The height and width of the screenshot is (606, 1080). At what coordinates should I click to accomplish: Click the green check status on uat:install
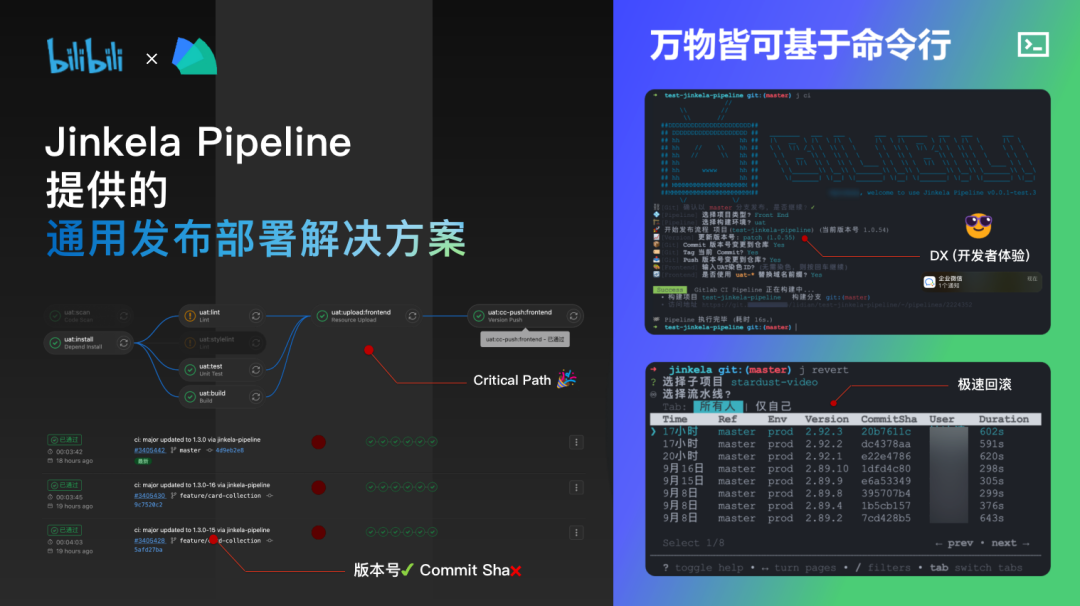(55, 343)
